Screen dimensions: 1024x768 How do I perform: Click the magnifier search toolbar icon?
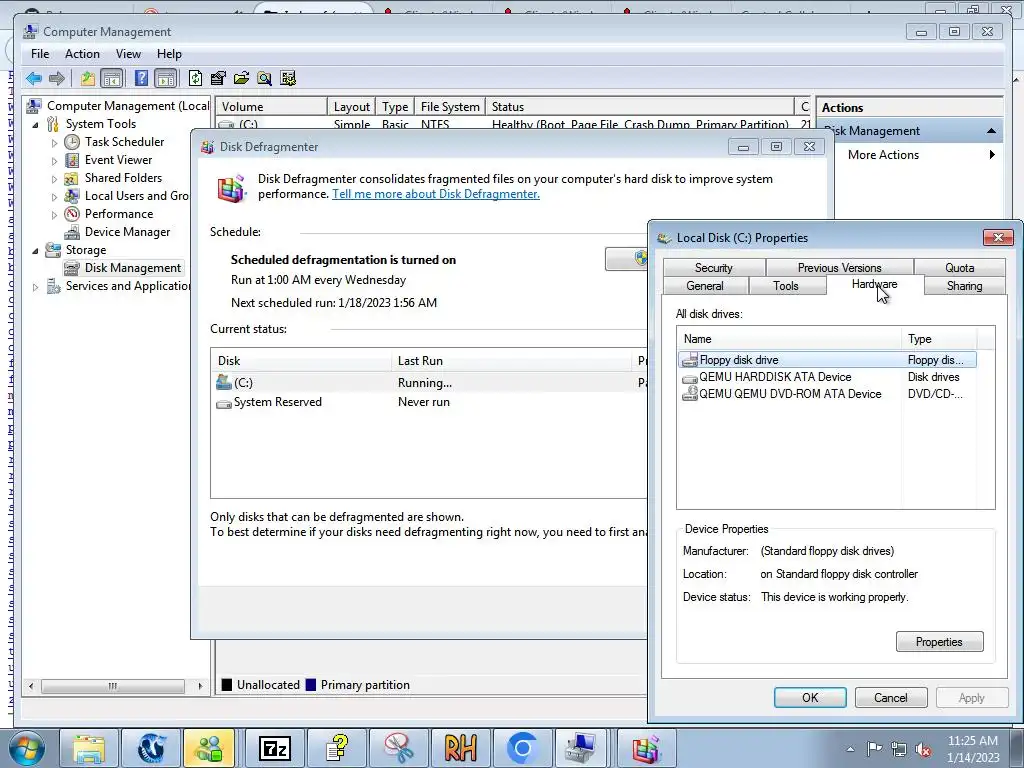point(264,79)
